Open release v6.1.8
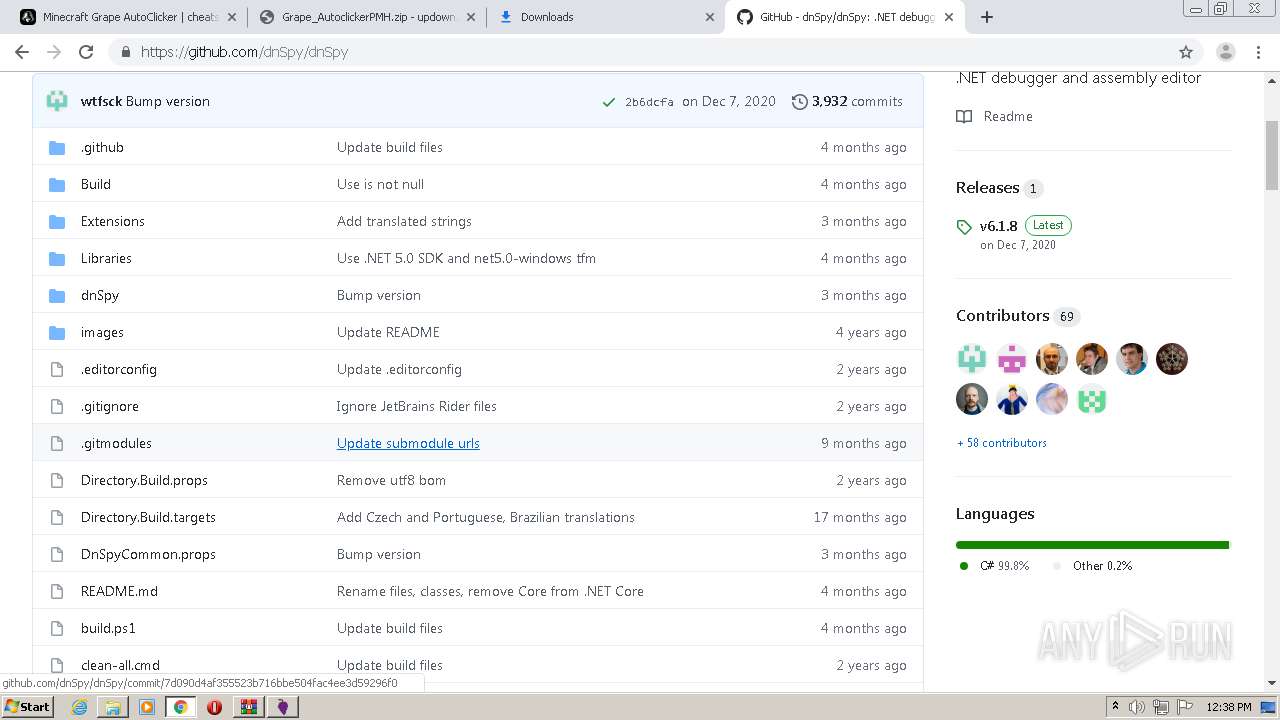Viewport: 1280px width, 720px height. (x=998, y=226)
